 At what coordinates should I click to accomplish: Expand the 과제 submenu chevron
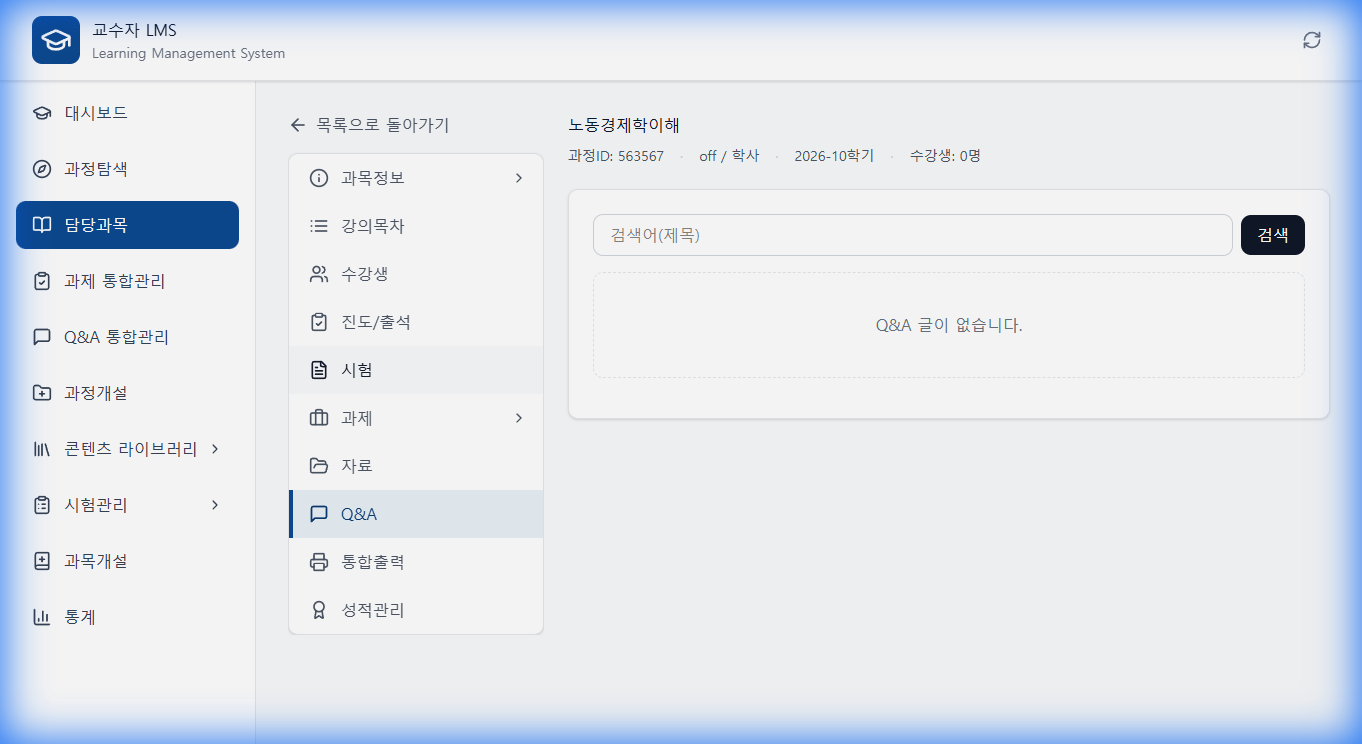[519, 417]
